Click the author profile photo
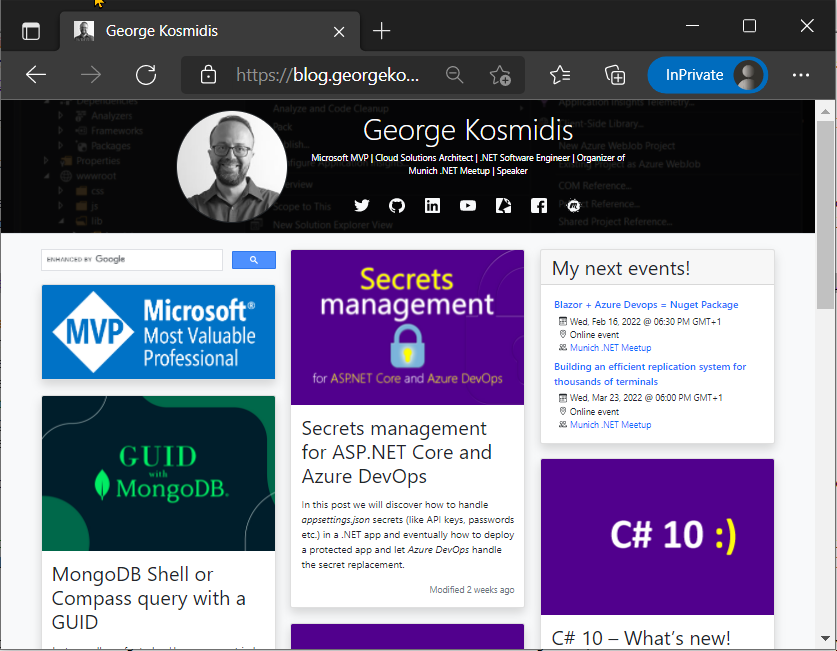This screenshot has height=651, width=837. (x=232, y=166)
